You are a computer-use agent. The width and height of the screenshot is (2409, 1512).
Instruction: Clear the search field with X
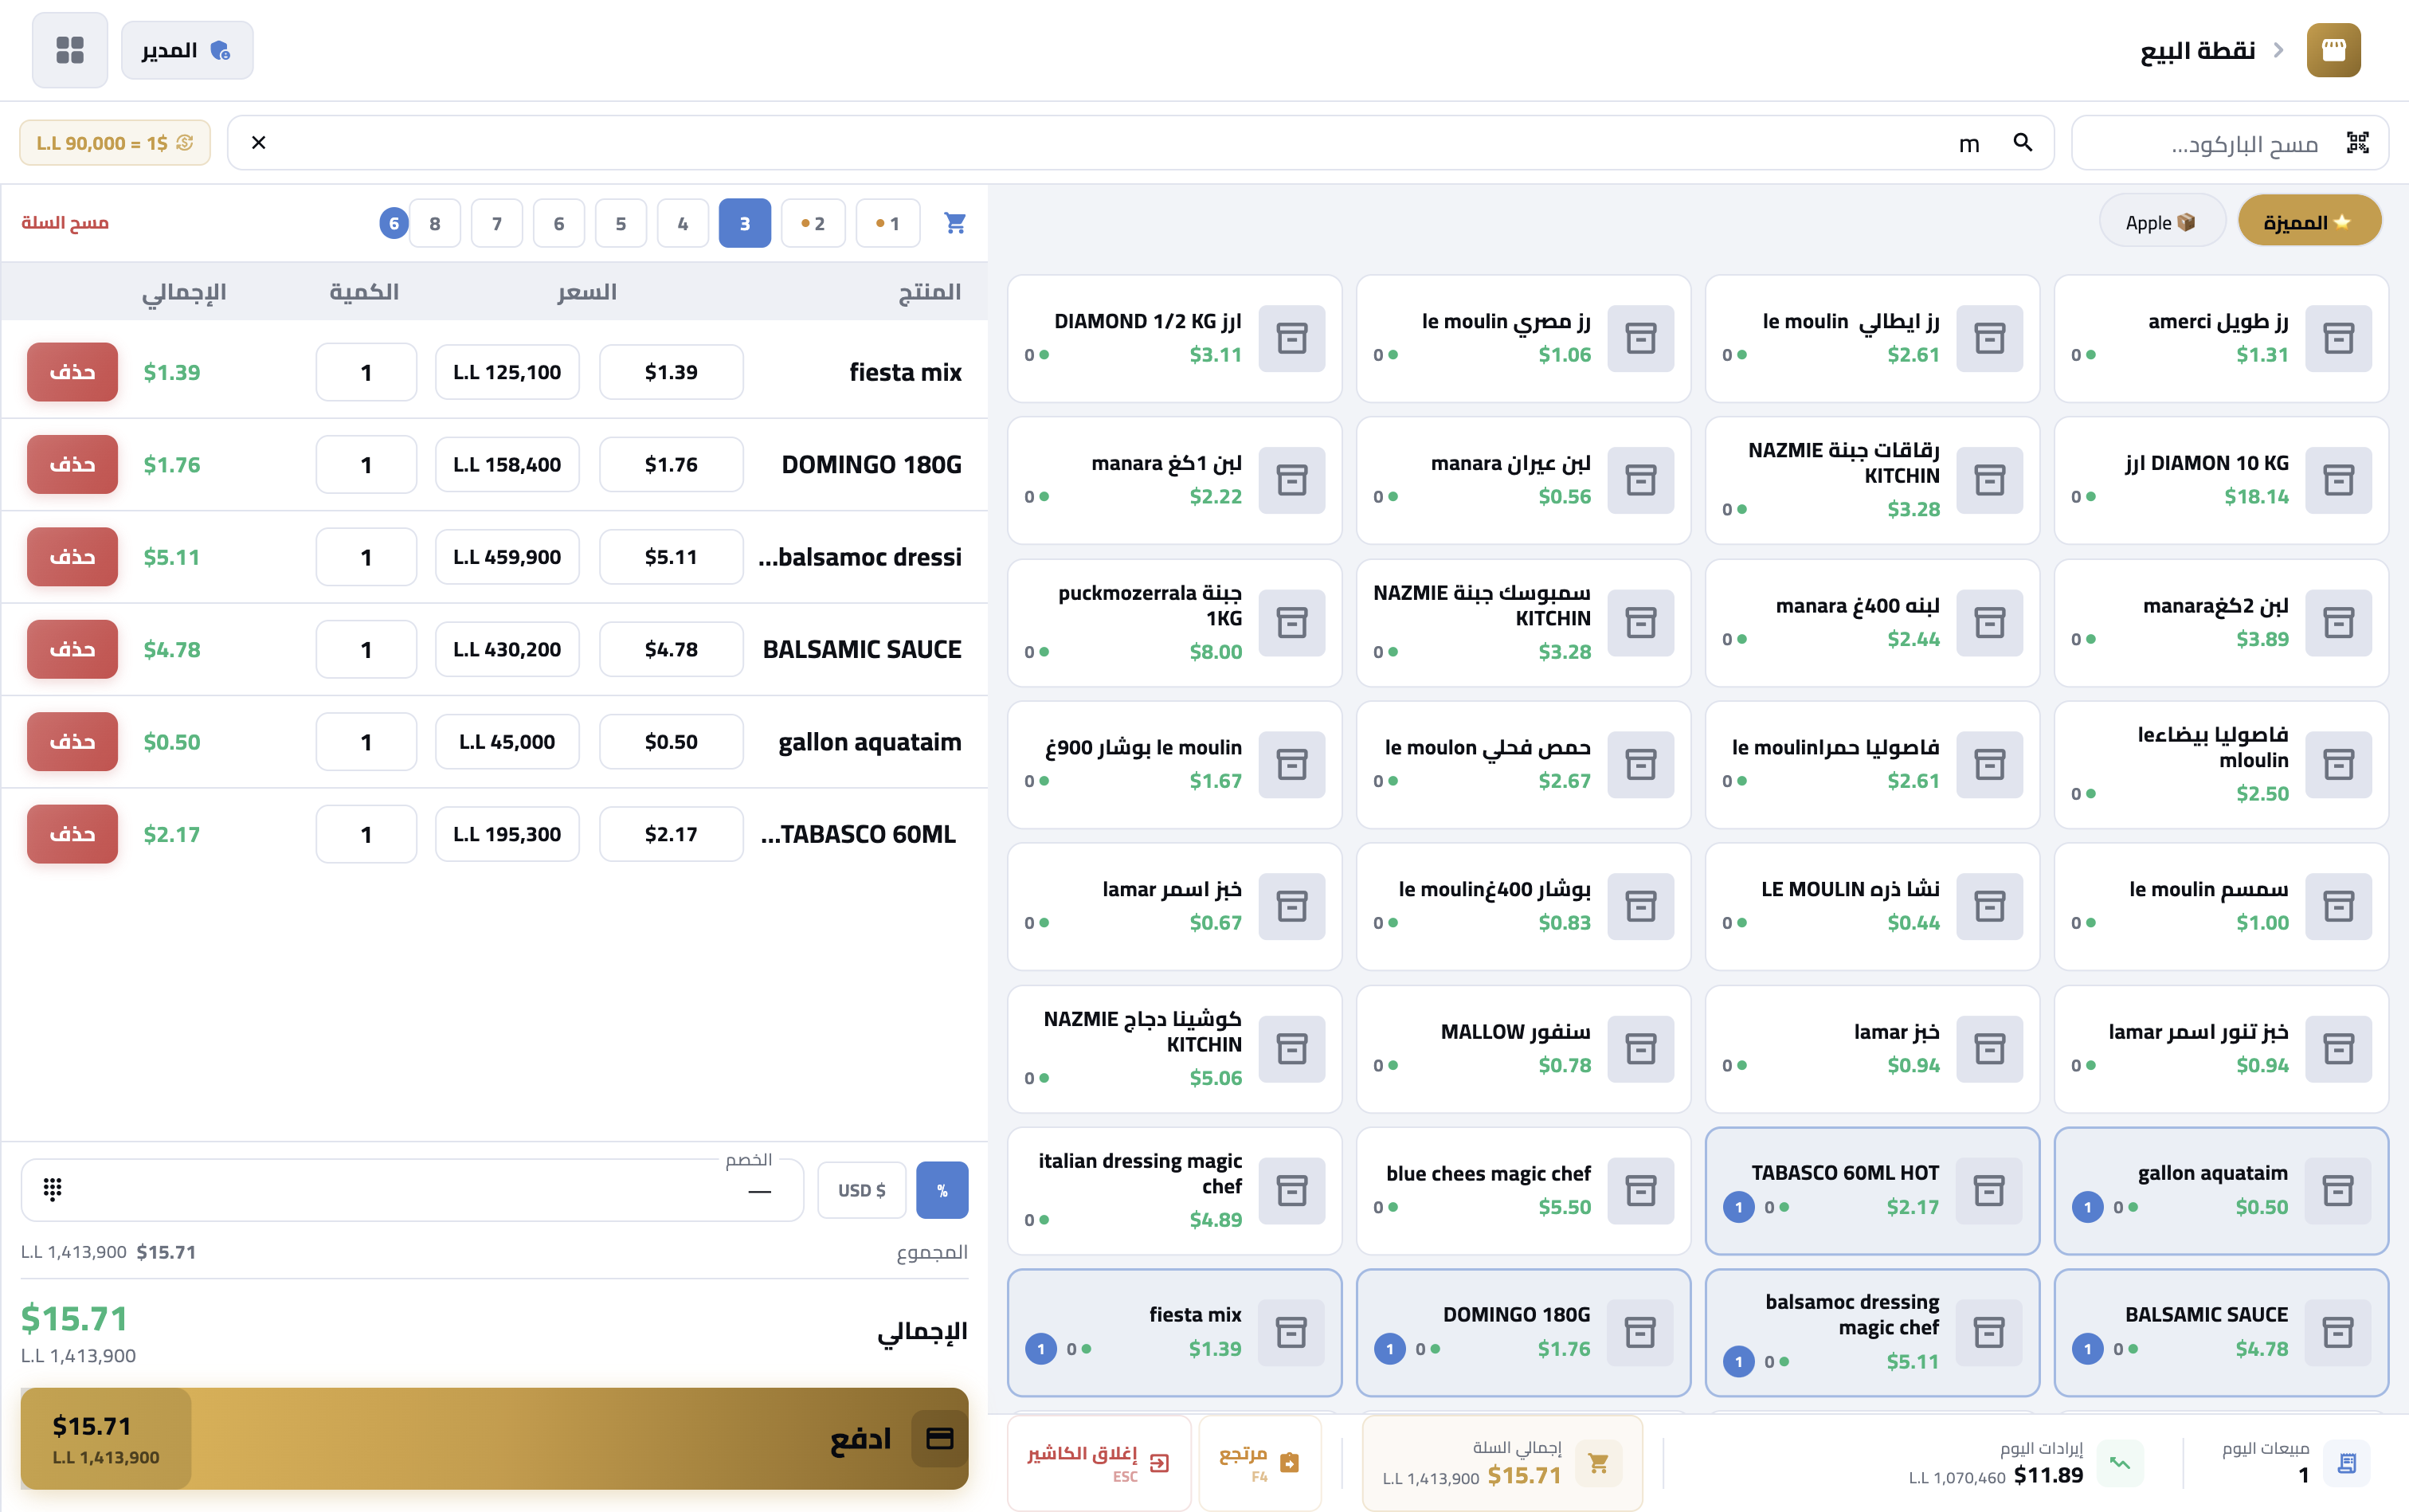click(x=259, y=143)
